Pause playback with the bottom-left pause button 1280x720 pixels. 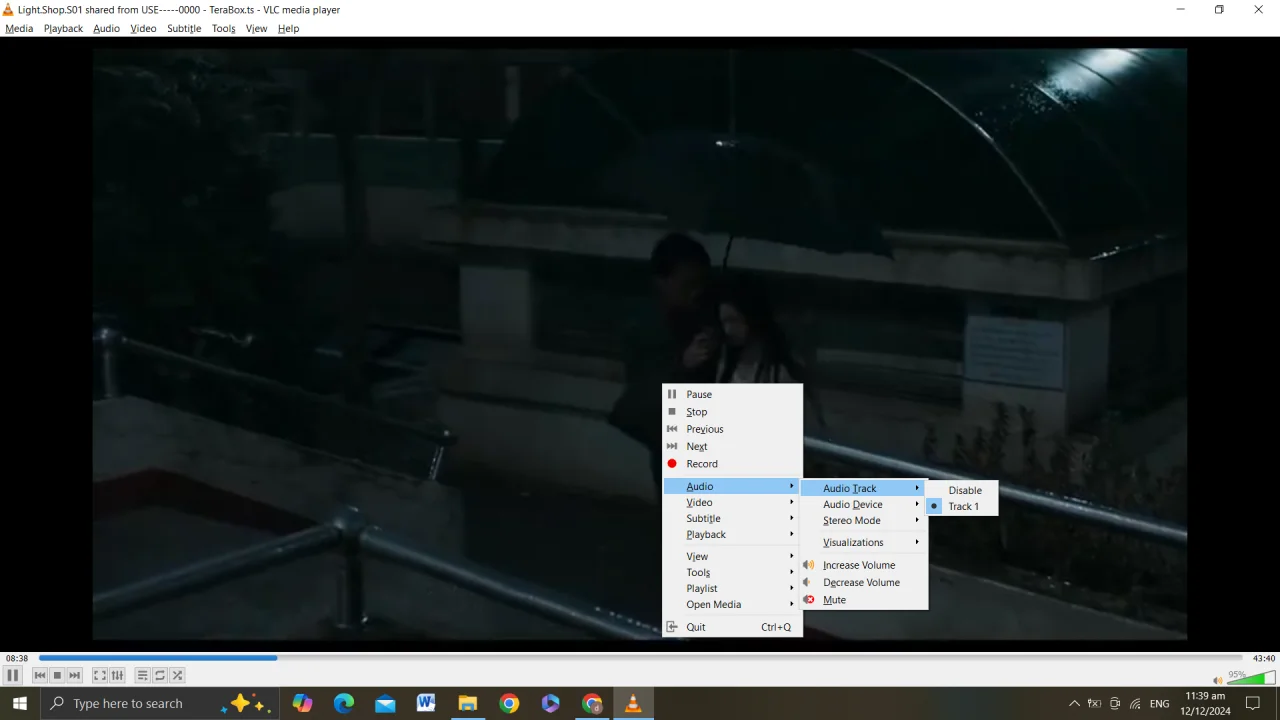[x=13, y=675]
